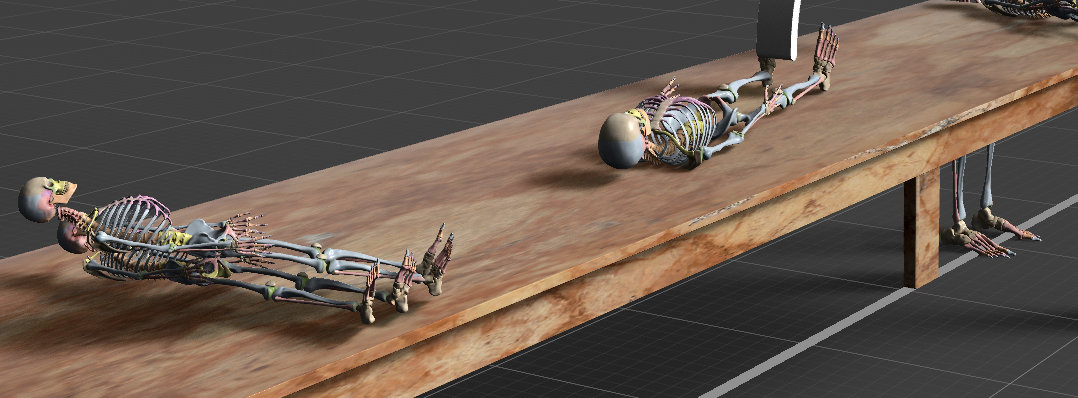Select the middle skeleton's raised hand

click(667, 89)
